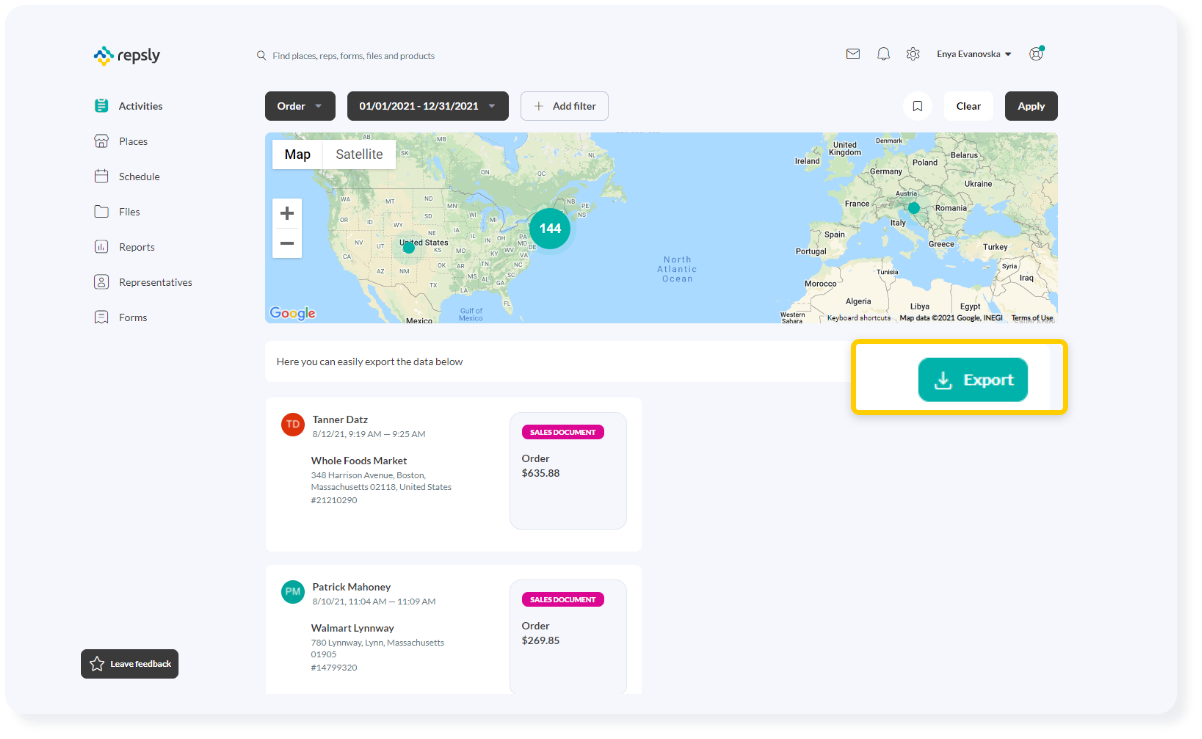Go to the Representatives section

[143, 282]
